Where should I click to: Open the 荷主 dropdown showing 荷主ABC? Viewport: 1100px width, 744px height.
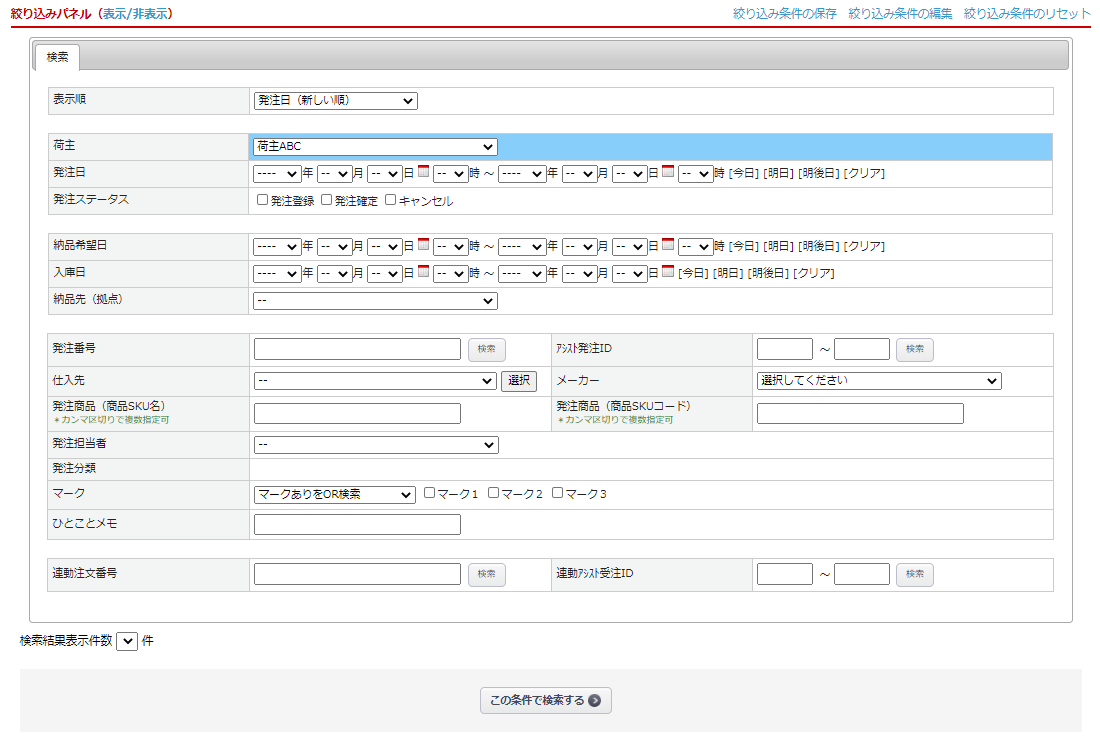coord(374,147)
